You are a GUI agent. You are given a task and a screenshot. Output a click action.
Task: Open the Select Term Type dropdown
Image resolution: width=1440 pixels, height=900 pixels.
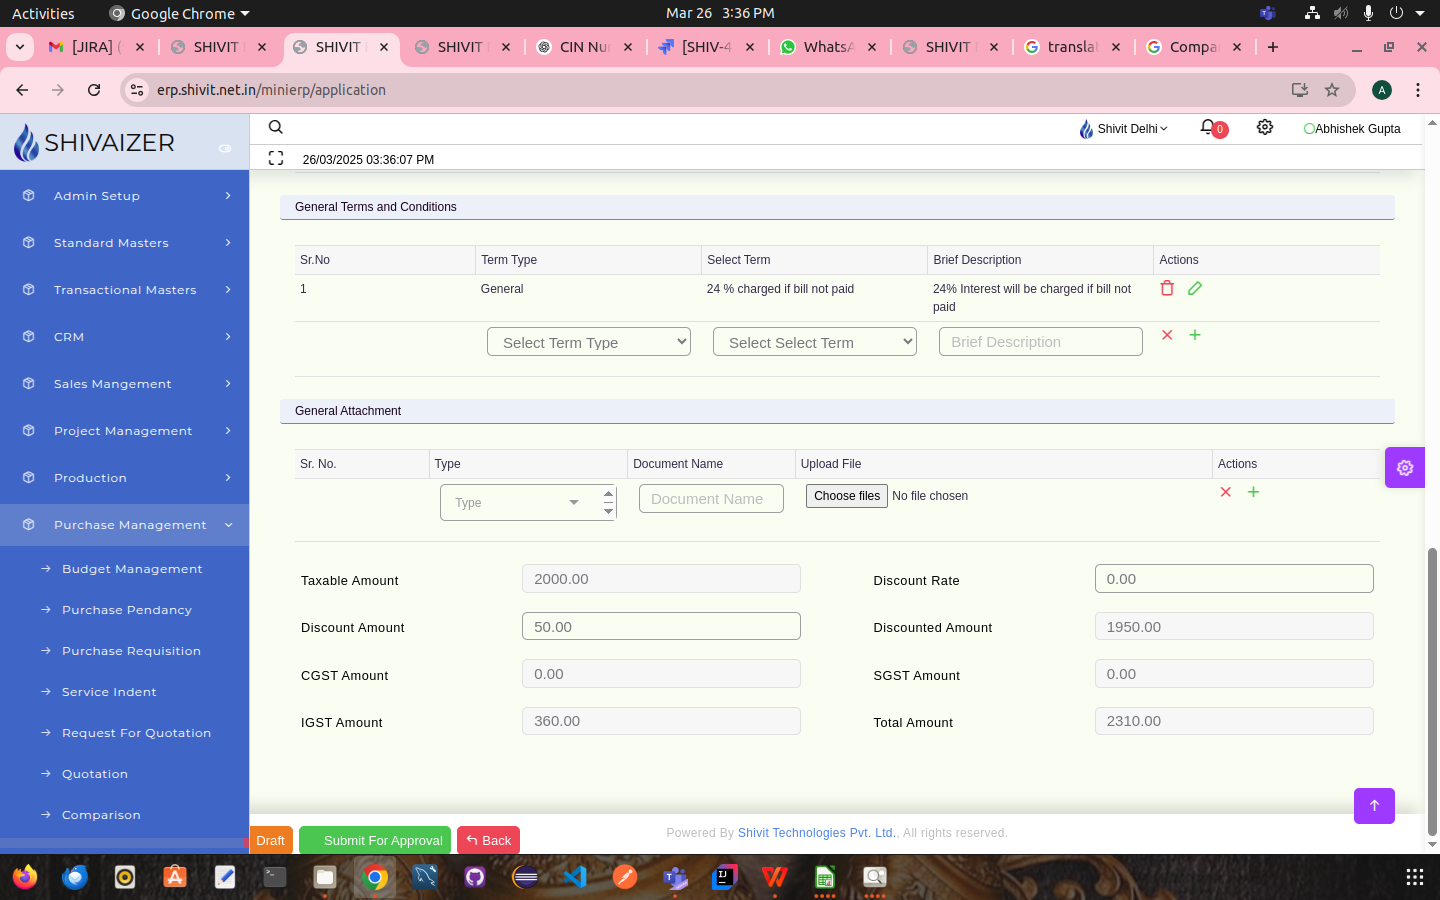[588, 342]
